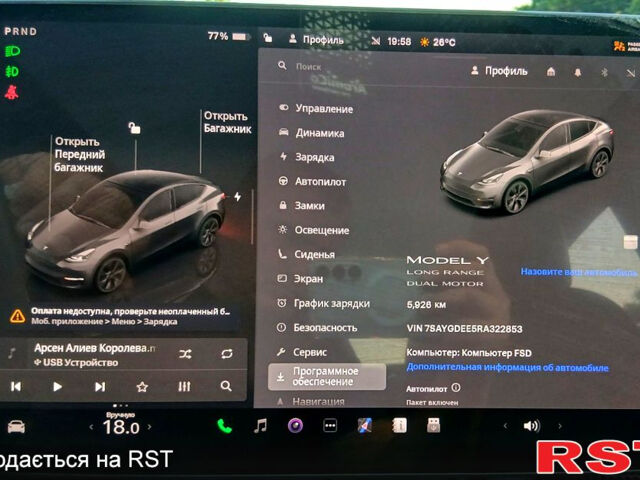Lower volume with left arrow

click(x=505, y=426)
